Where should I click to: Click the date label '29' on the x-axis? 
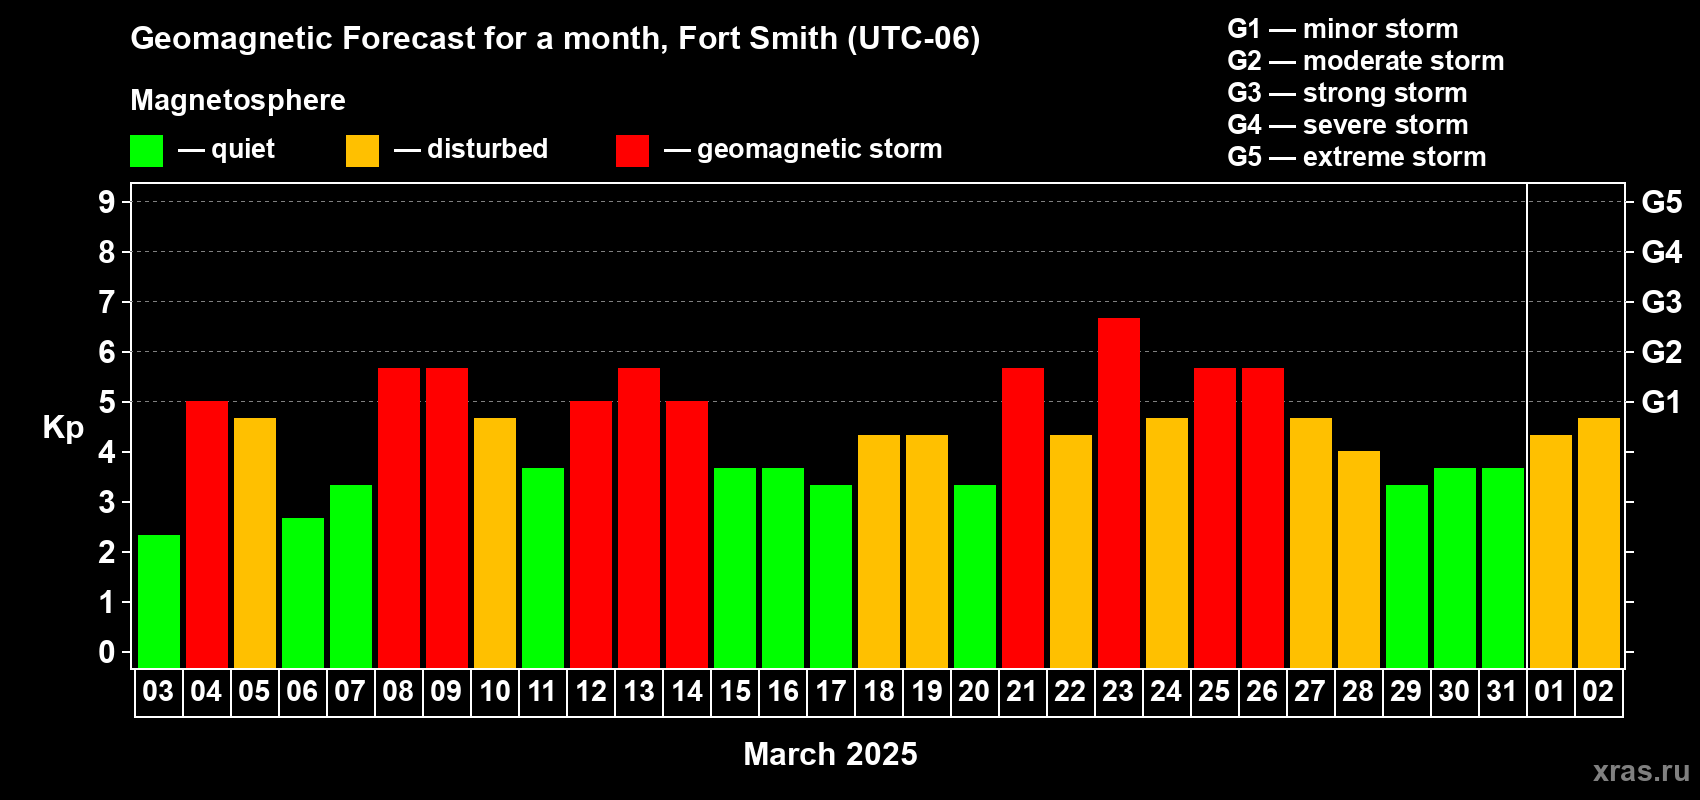(x=1406, y=692)
